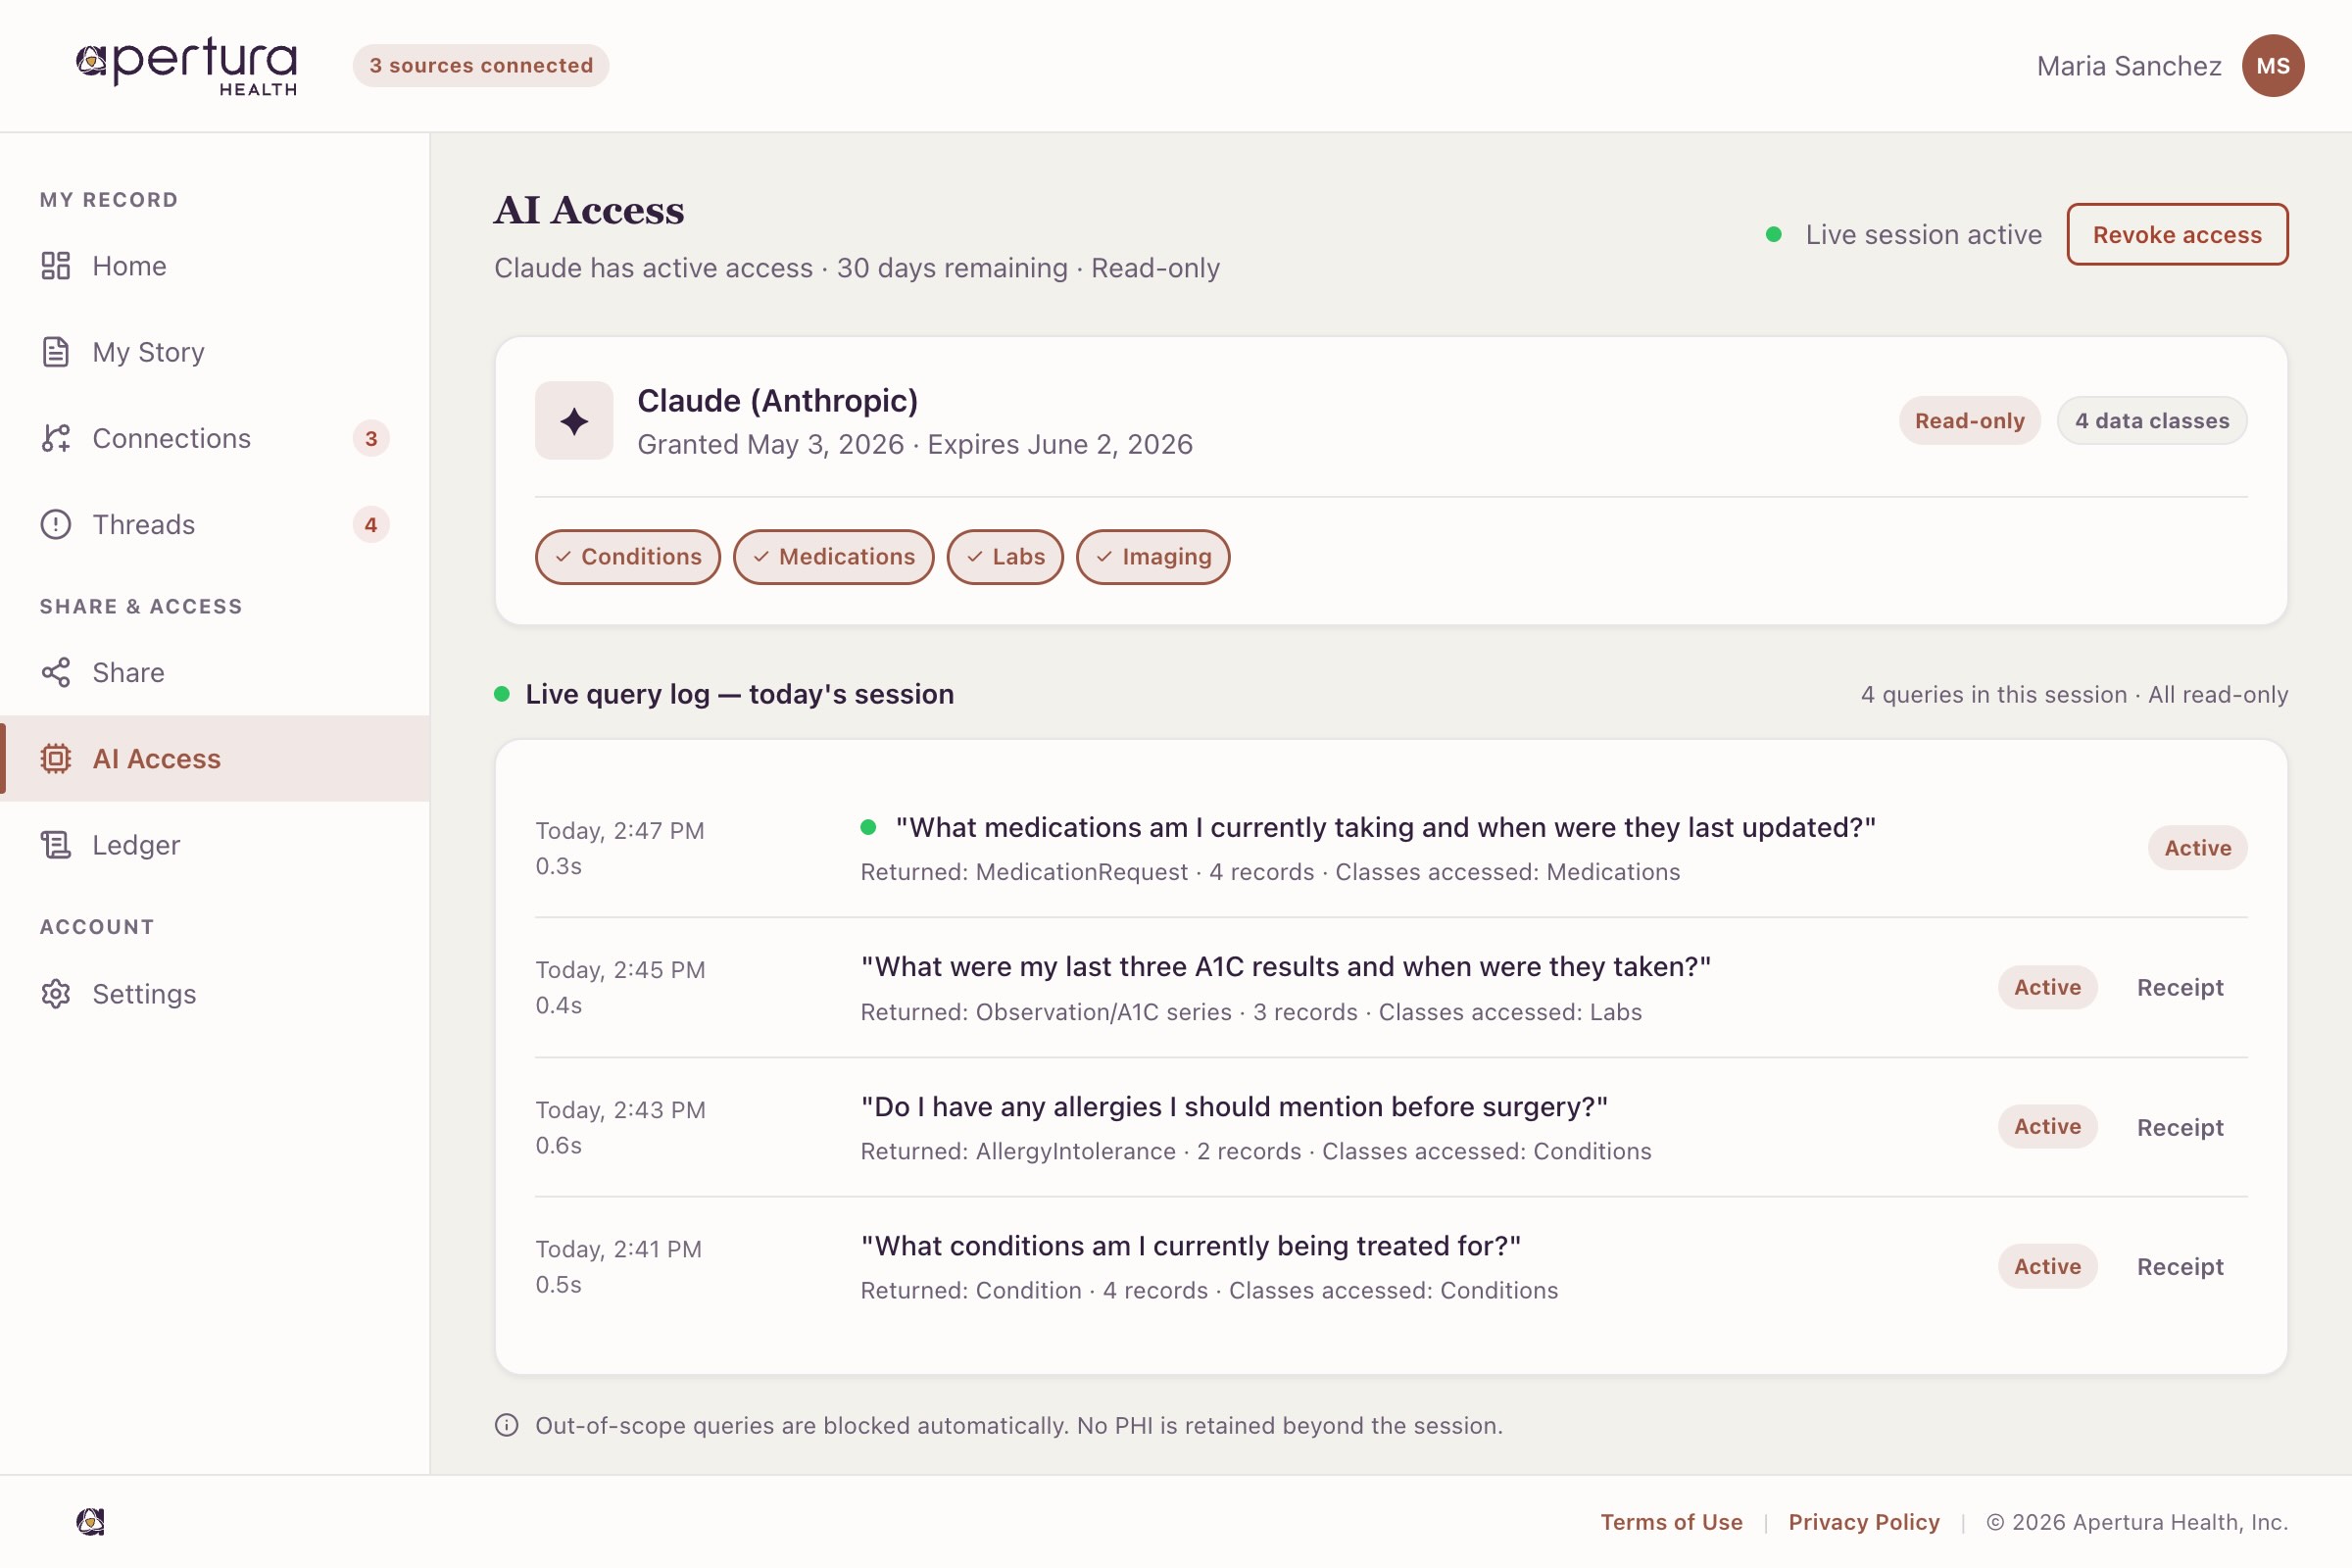Click "Today, 2:47 PM" timestamp
This screenshot has height=1568, width=2352.
(x=620, y=830)
